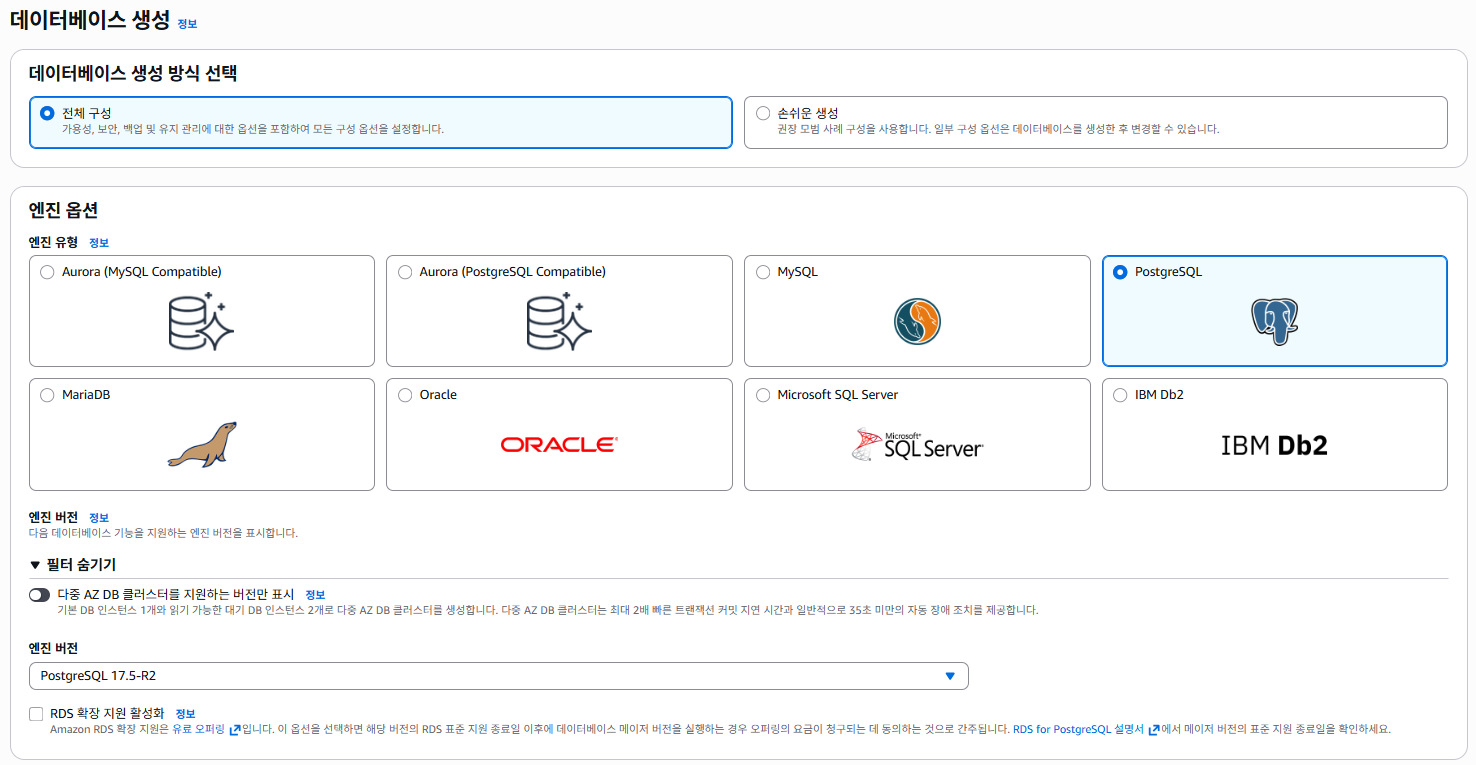Open 정보 link next to 엔진 버전 heading

(99, 518)
